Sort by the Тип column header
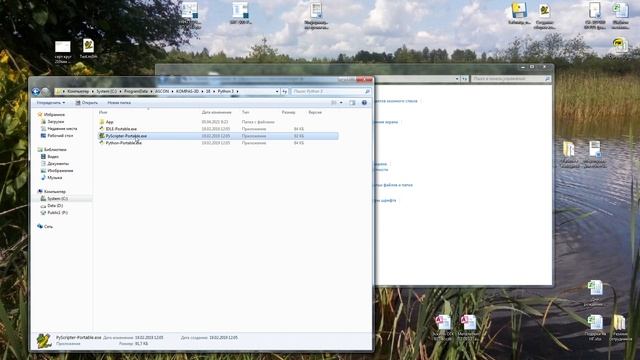Viewport: 640px width, 360px height. (245, 112)
